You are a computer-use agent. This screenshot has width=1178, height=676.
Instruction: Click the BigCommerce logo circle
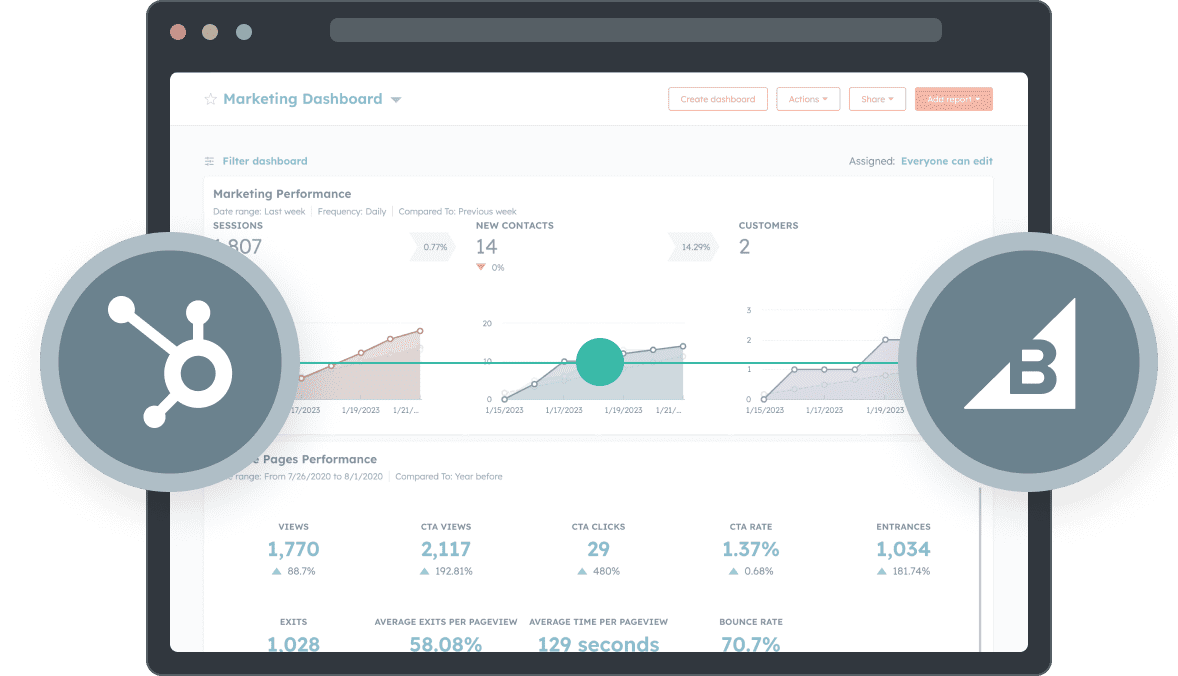[1027, 362]
